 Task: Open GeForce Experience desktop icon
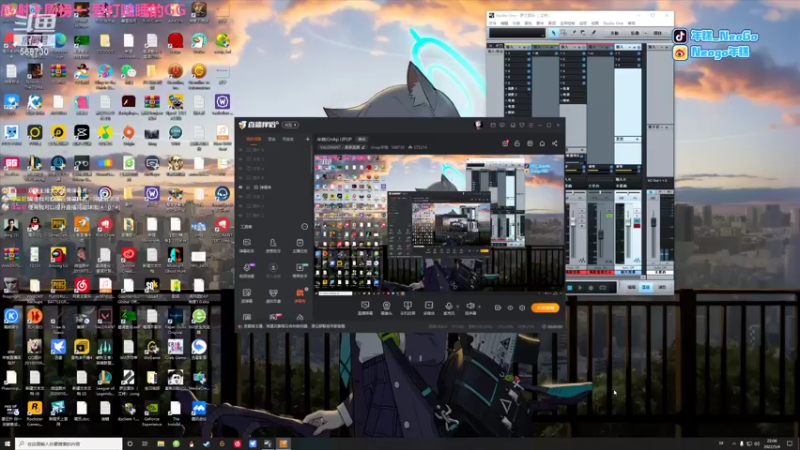point(152,412)
